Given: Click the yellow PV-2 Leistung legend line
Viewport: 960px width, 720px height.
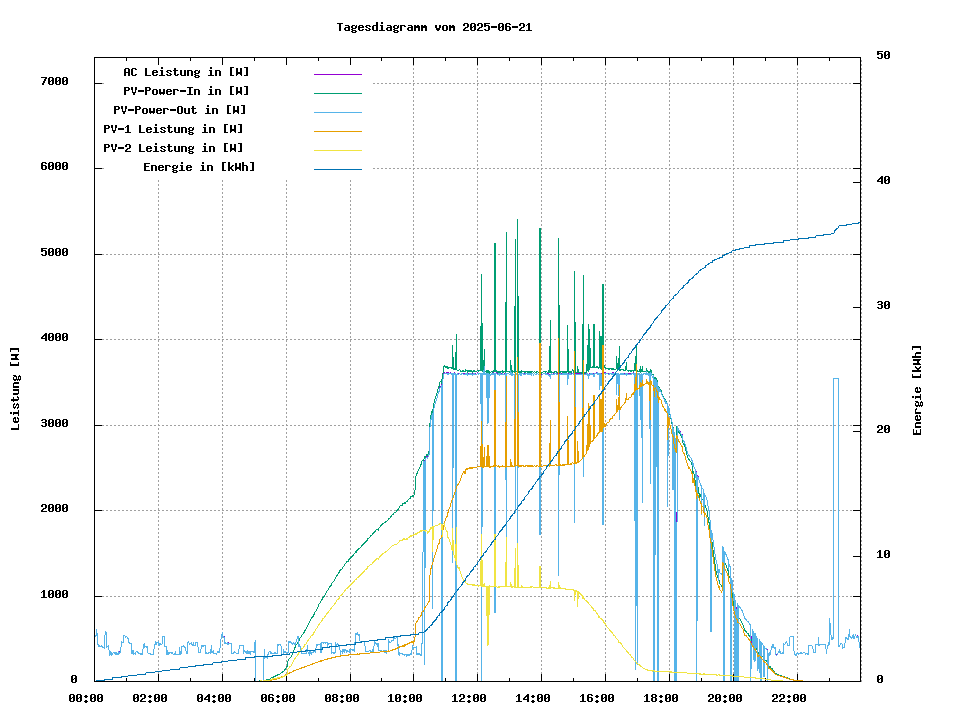Looking at the screenshot, I should point(337,149).
